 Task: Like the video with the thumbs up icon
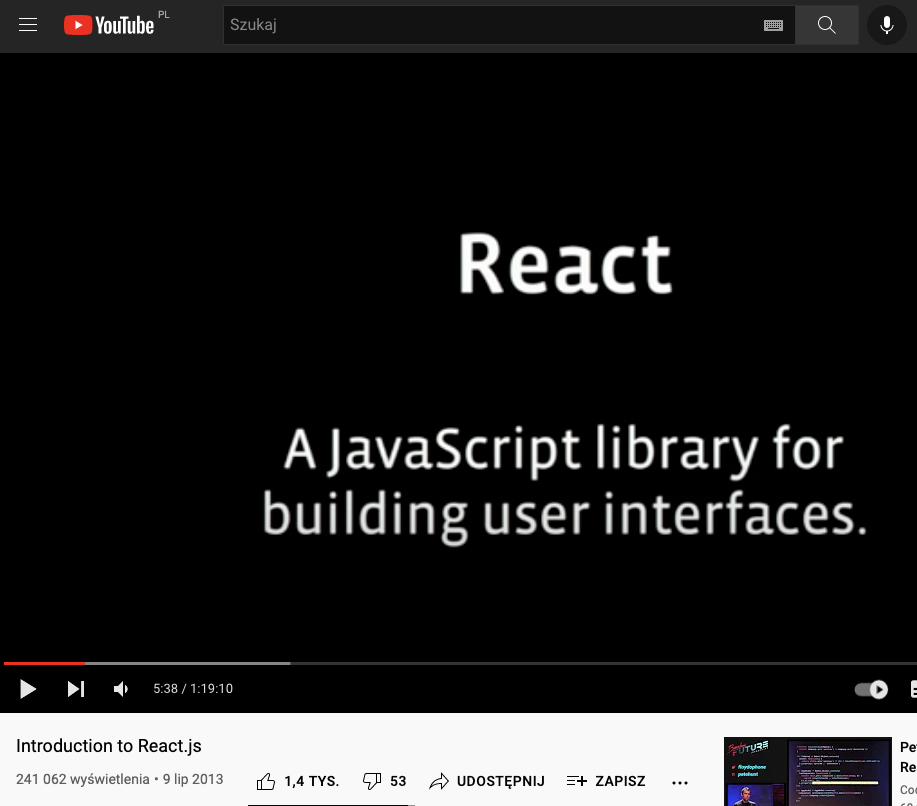click(266, 781)
